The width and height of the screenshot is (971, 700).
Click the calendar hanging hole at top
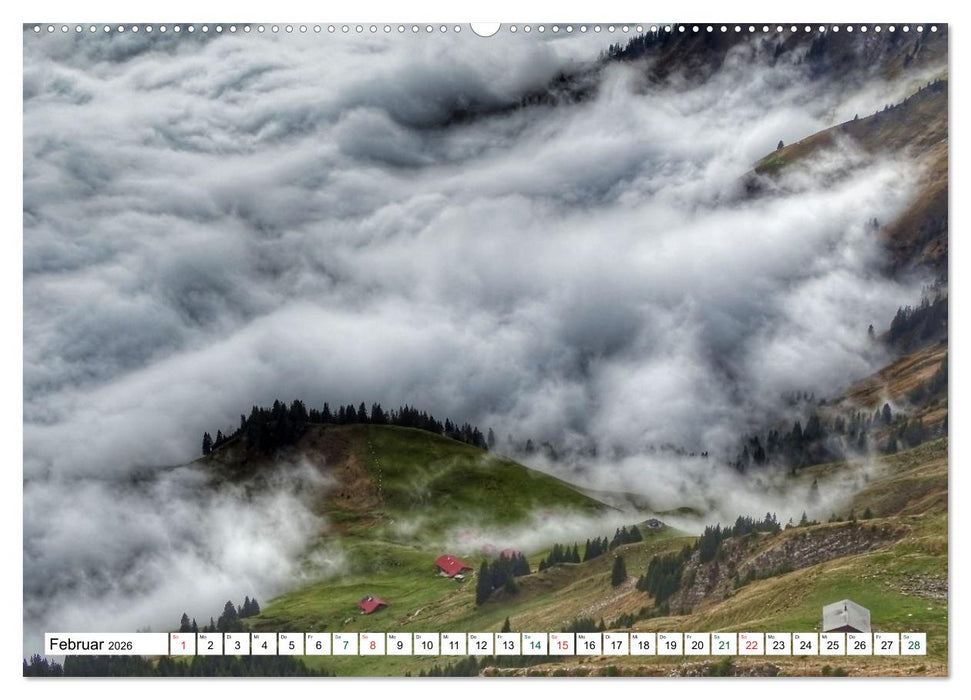[485, 28]
